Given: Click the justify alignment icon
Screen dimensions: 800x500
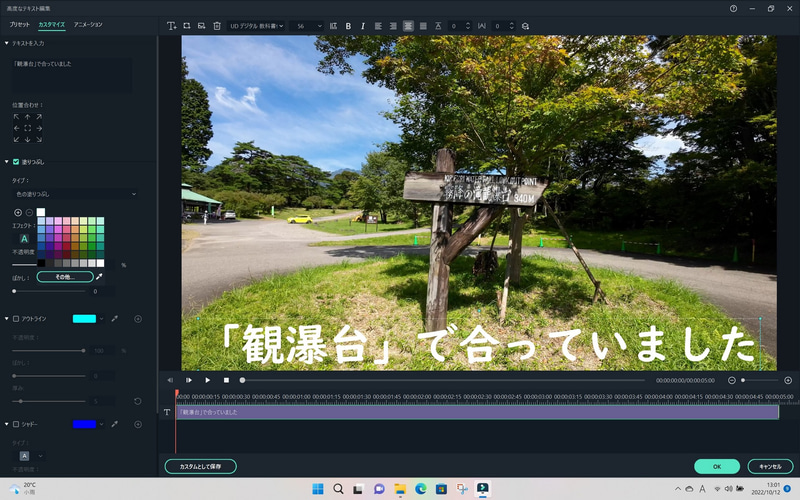Looking at the screenshot, I should (x=423, y=26).
